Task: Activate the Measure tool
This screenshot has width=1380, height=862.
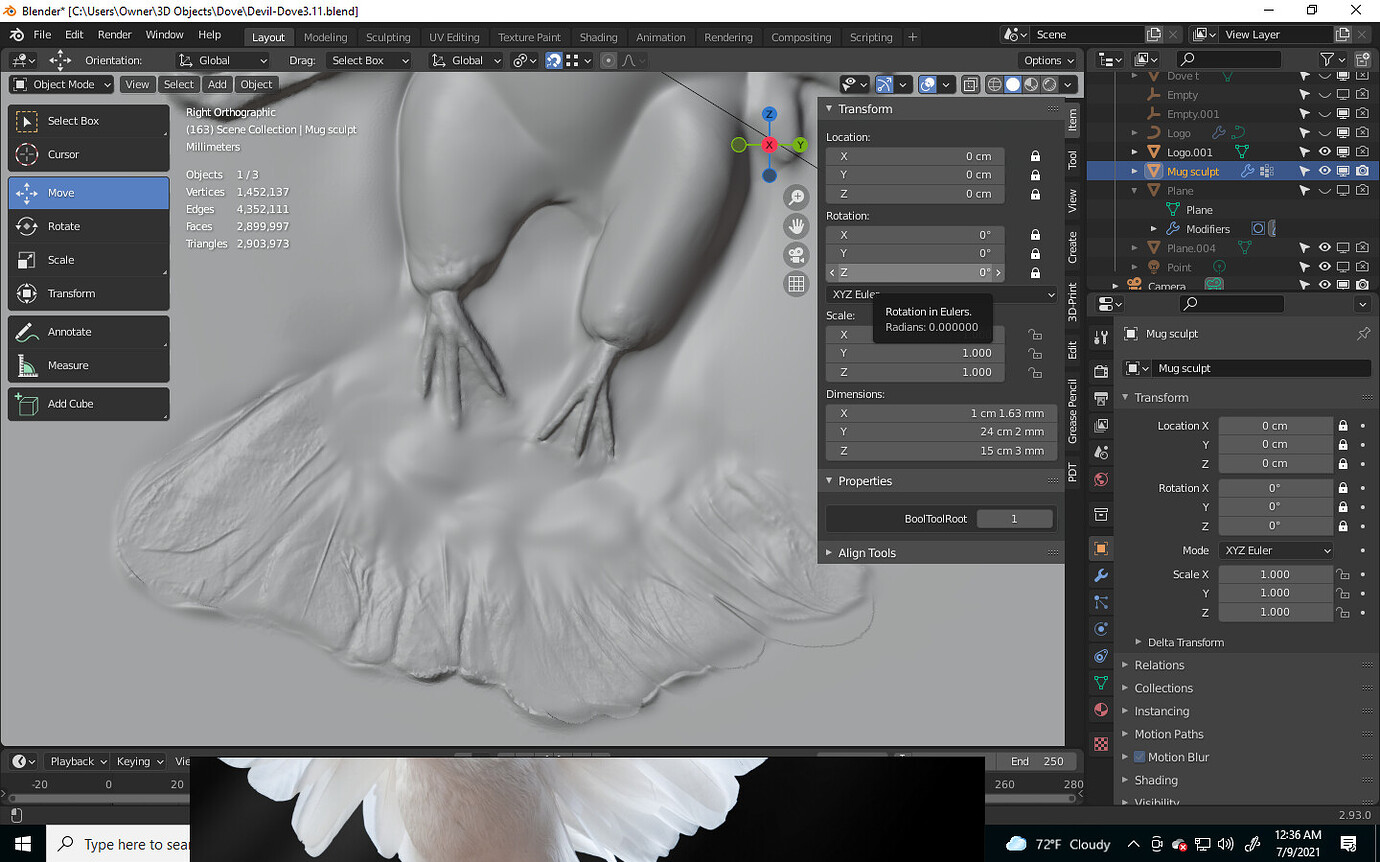Action: click(x=88, y=366)
